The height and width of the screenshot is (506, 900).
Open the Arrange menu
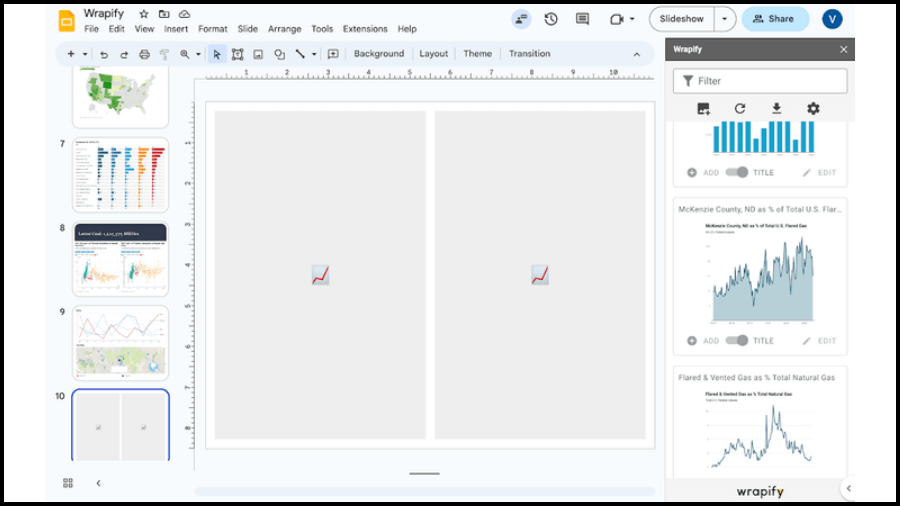pyautogui.click(x=284, y=29)
